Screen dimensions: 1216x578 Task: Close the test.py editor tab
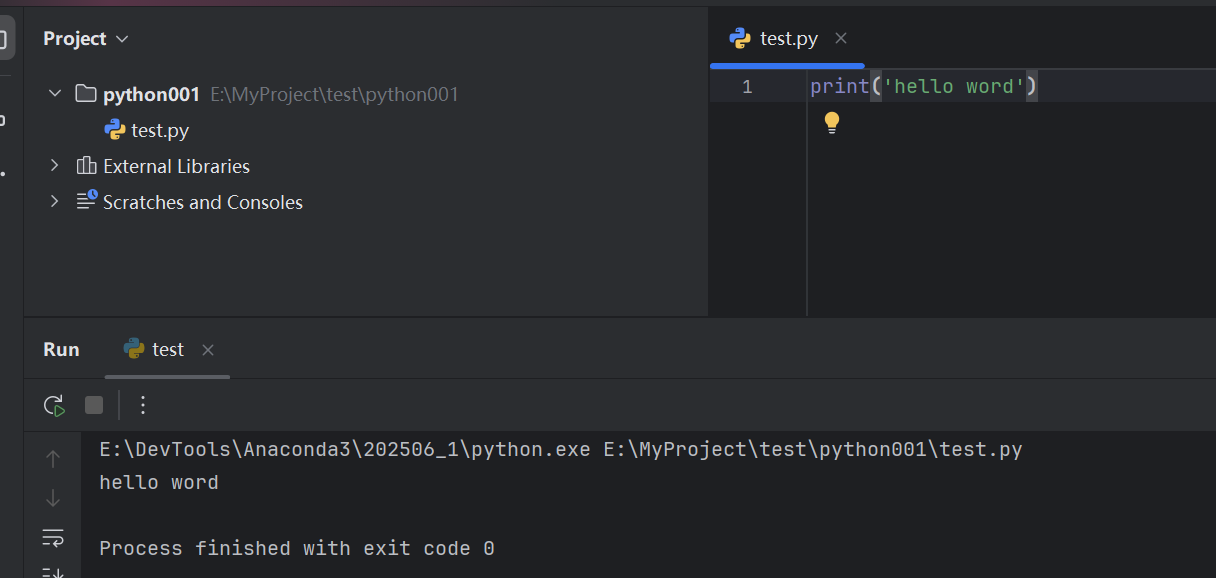tap(841, 39)
